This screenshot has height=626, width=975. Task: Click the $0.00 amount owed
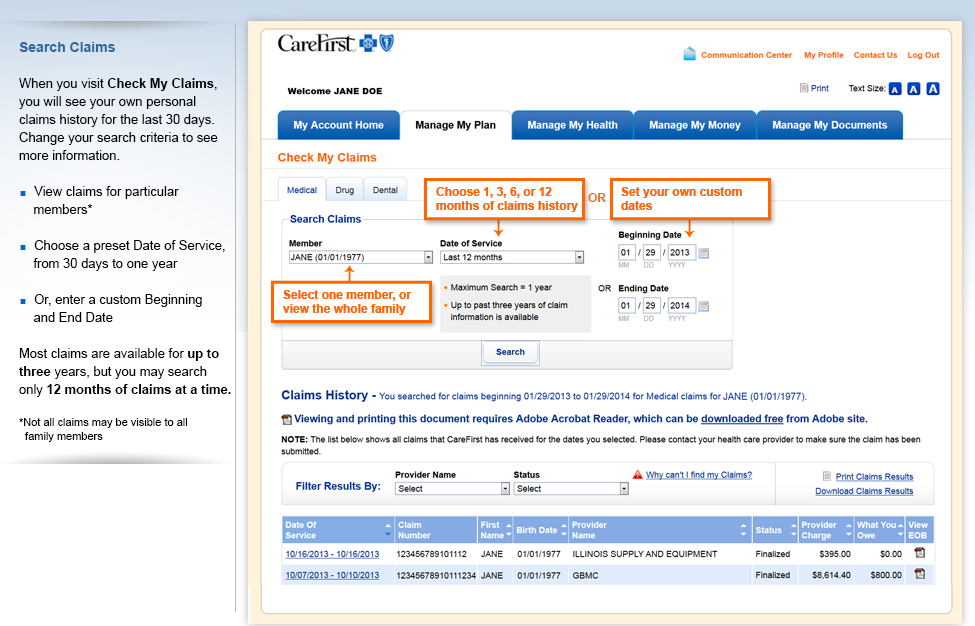point(890,554)
